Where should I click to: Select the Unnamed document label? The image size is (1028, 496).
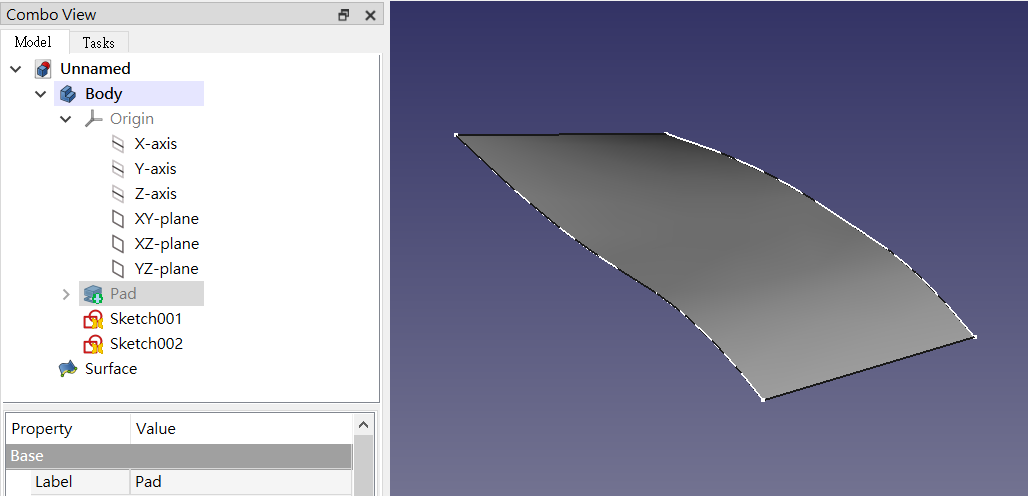tap(95, 69)
